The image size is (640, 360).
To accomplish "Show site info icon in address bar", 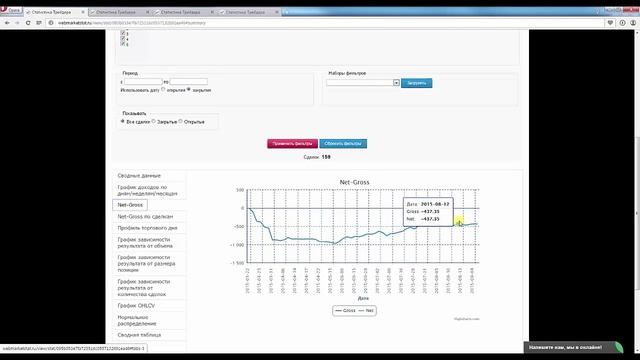I will click(x=51, y=23).
